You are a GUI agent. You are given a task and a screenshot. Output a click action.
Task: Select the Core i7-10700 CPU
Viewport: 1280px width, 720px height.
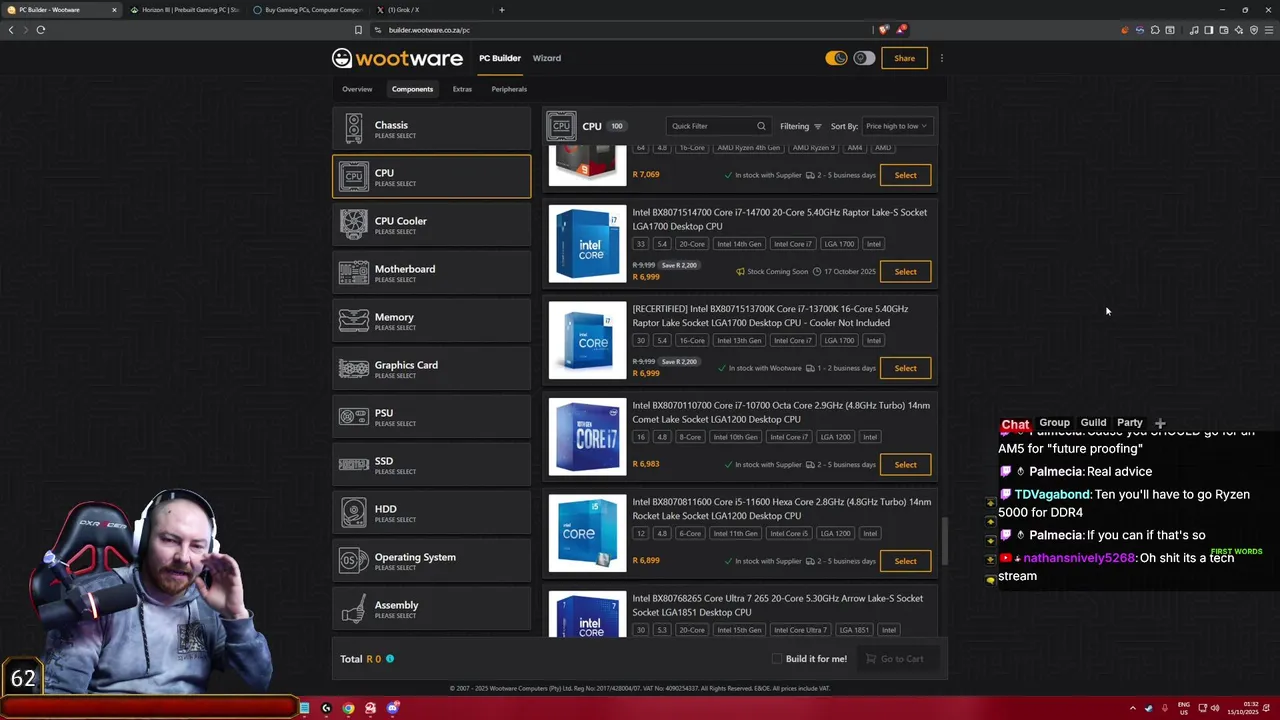click(x=905, y=465)
